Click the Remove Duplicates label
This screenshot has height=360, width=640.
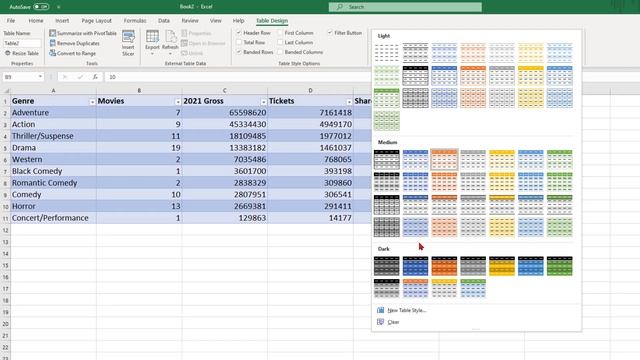pos(78,43)
